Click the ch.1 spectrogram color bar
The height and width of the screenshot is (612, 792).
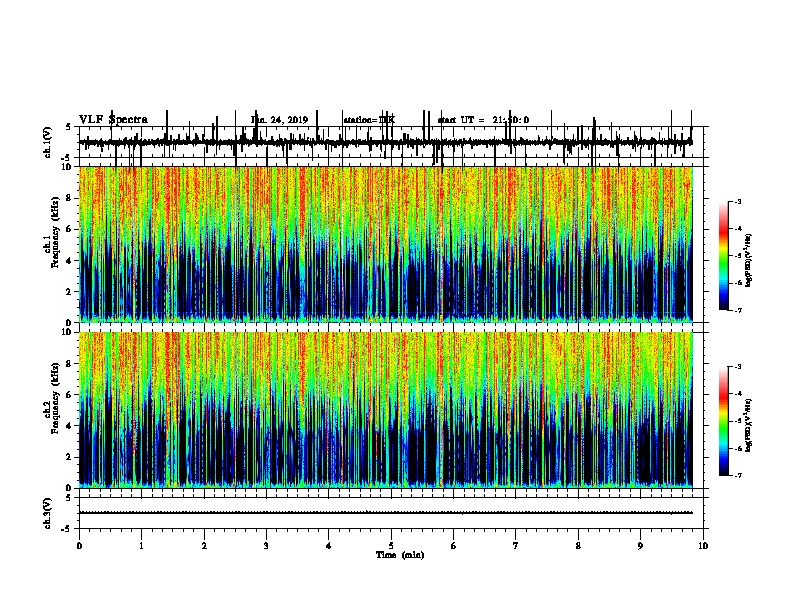pyautogui.click(x=723, y=256)
